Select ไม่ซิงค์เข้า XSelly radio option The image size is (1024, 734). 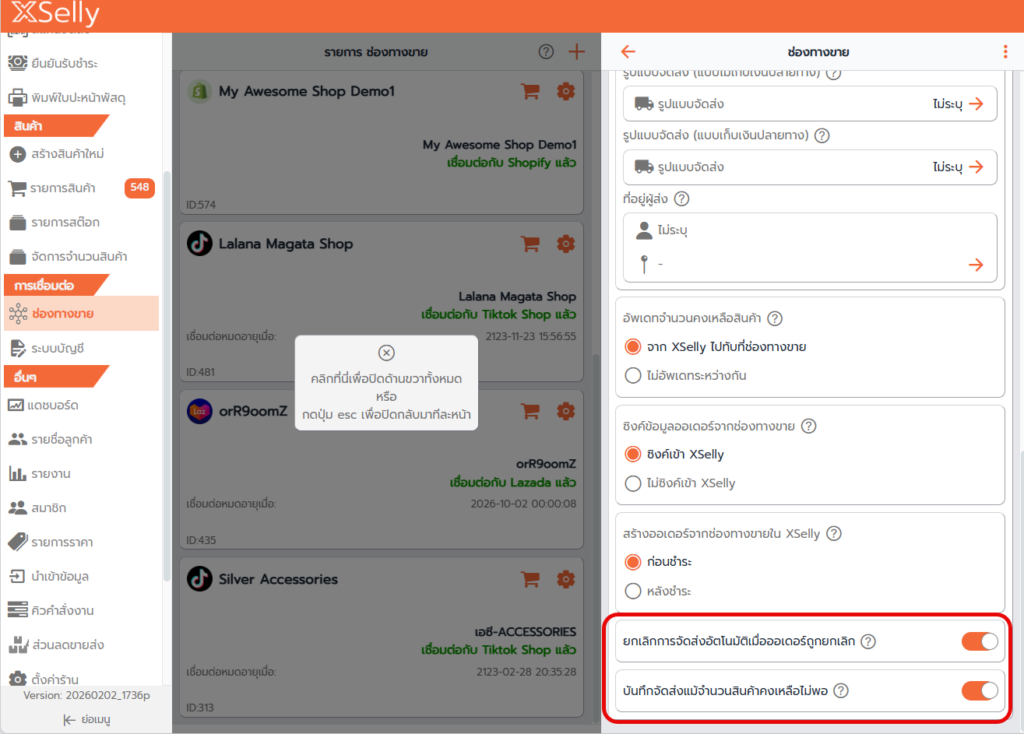632,483
